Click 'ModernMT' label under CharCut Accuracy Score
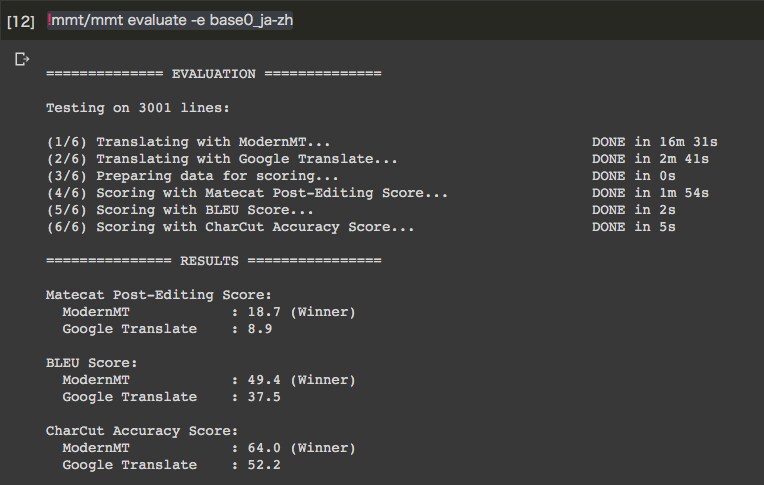764x485 pixels. pyautogui.click(x=96, y=448)
